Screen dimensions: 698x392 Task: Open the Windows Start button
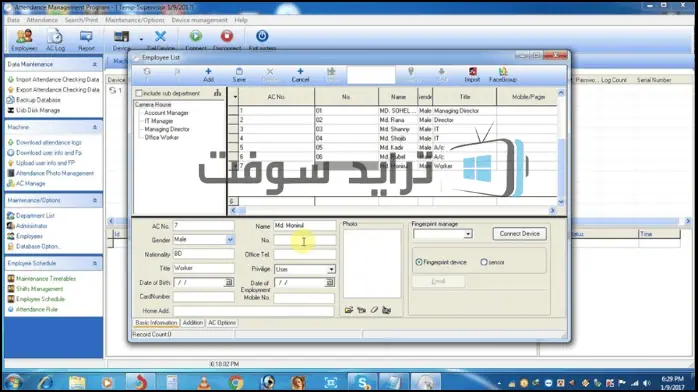pos(12,382)
